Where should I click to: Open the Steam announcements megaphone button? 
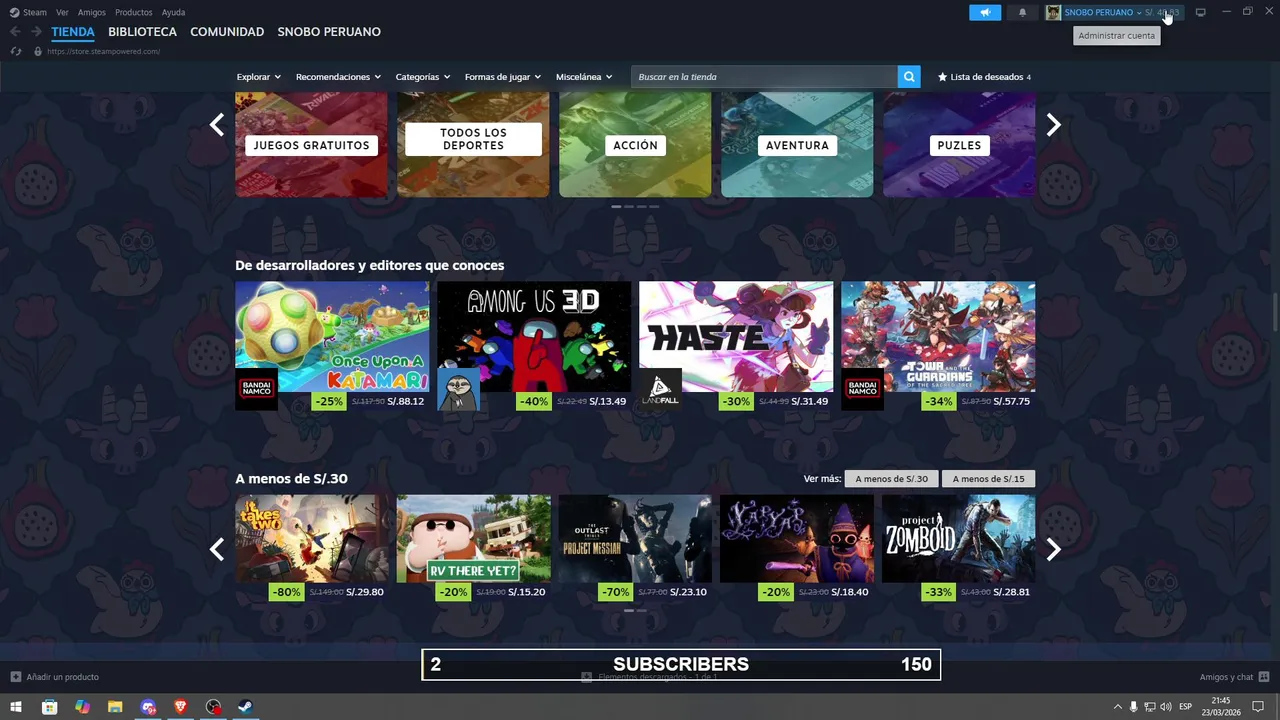pos(985,12)
